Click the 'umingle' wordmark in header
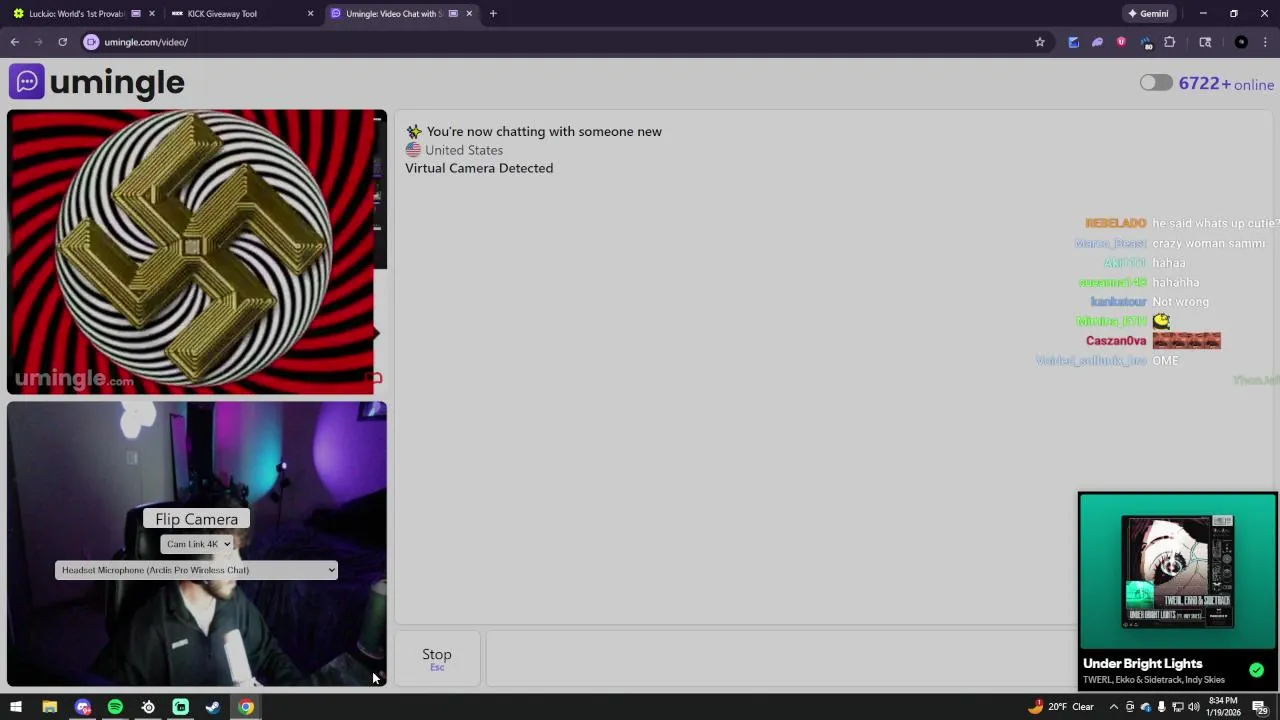Screen dimensions: 1280x720 tap(117, 83)
